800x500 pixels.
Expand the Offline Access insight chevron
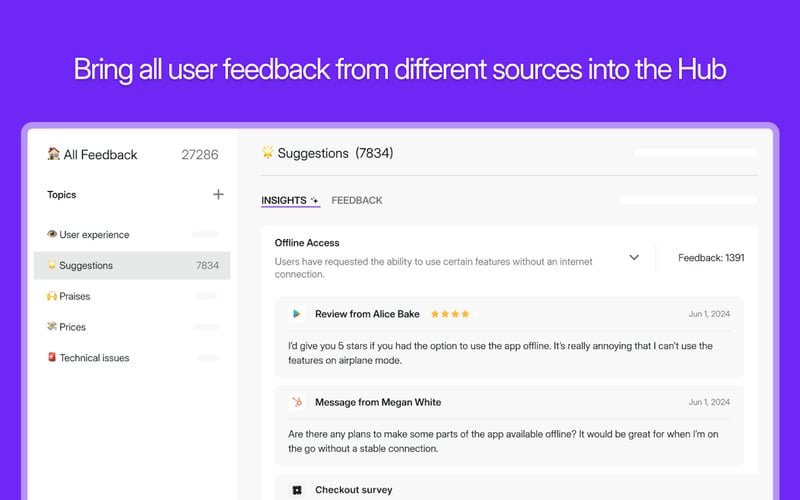tap(634, 257)
